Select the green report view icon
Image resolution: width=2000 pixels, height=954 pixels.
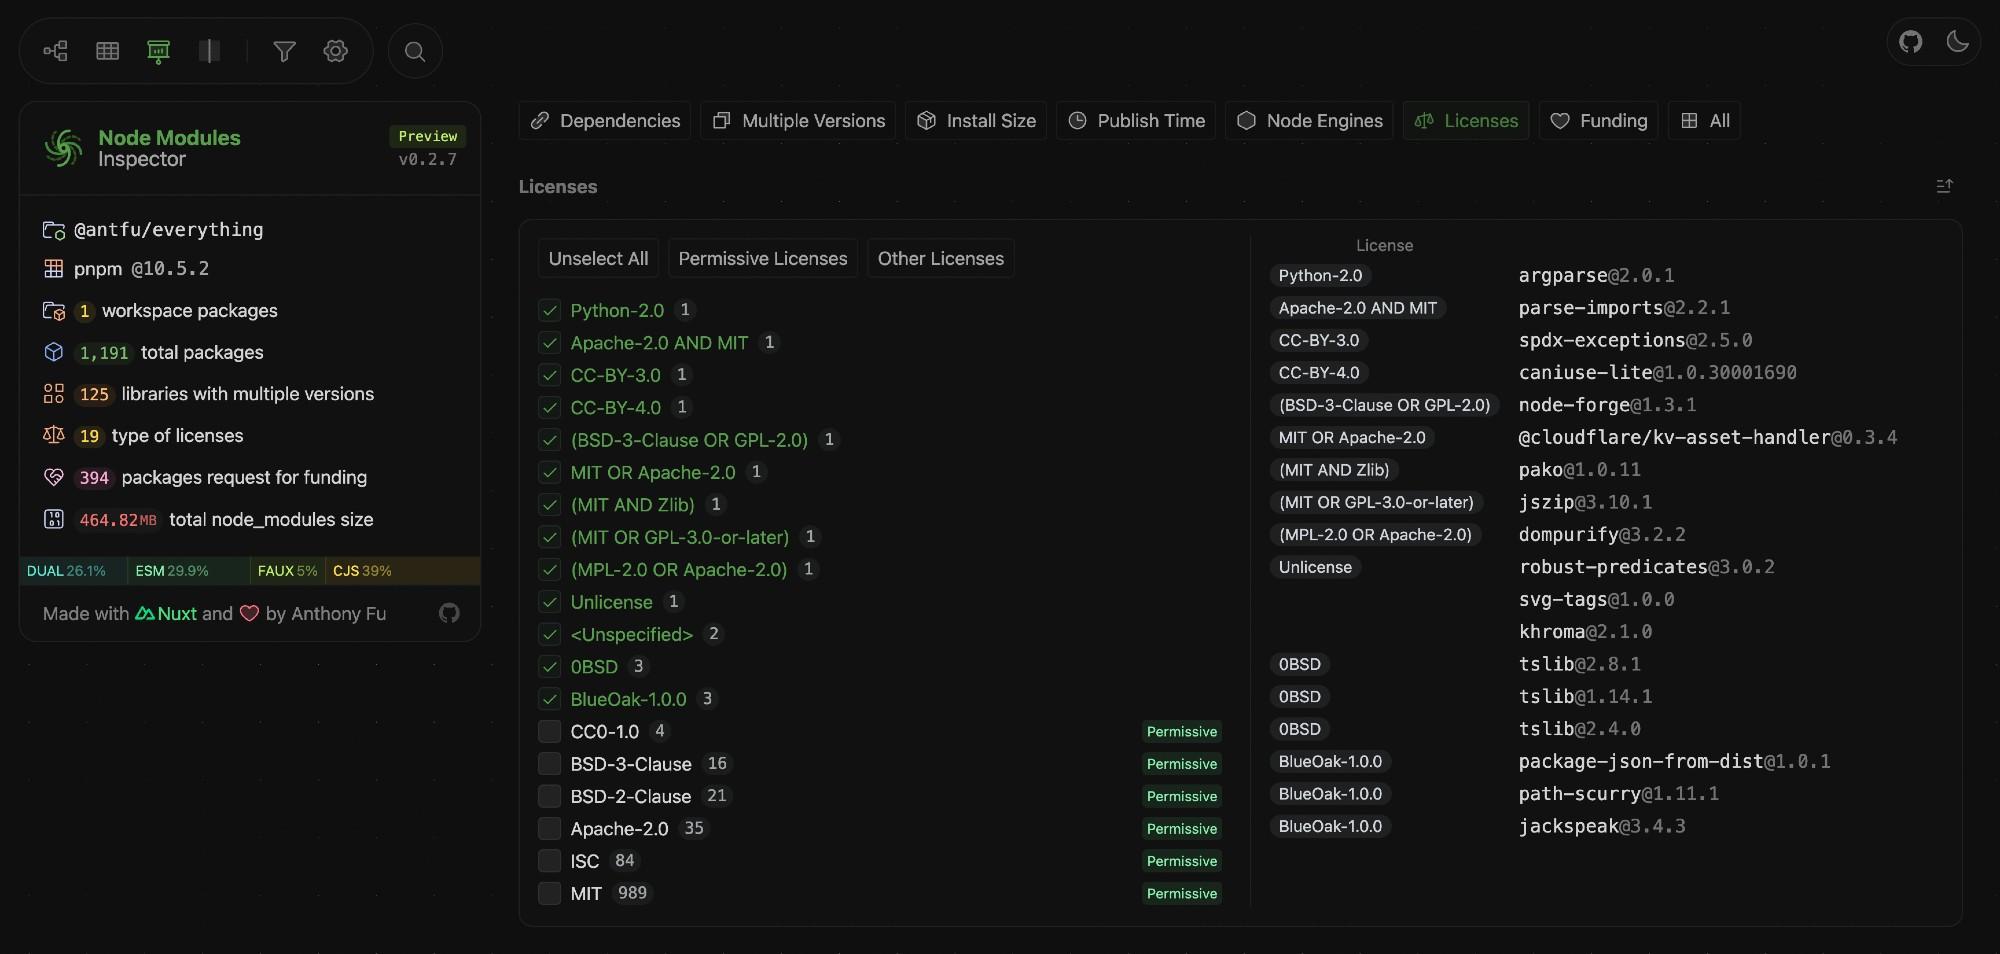(x=158, y=51)
